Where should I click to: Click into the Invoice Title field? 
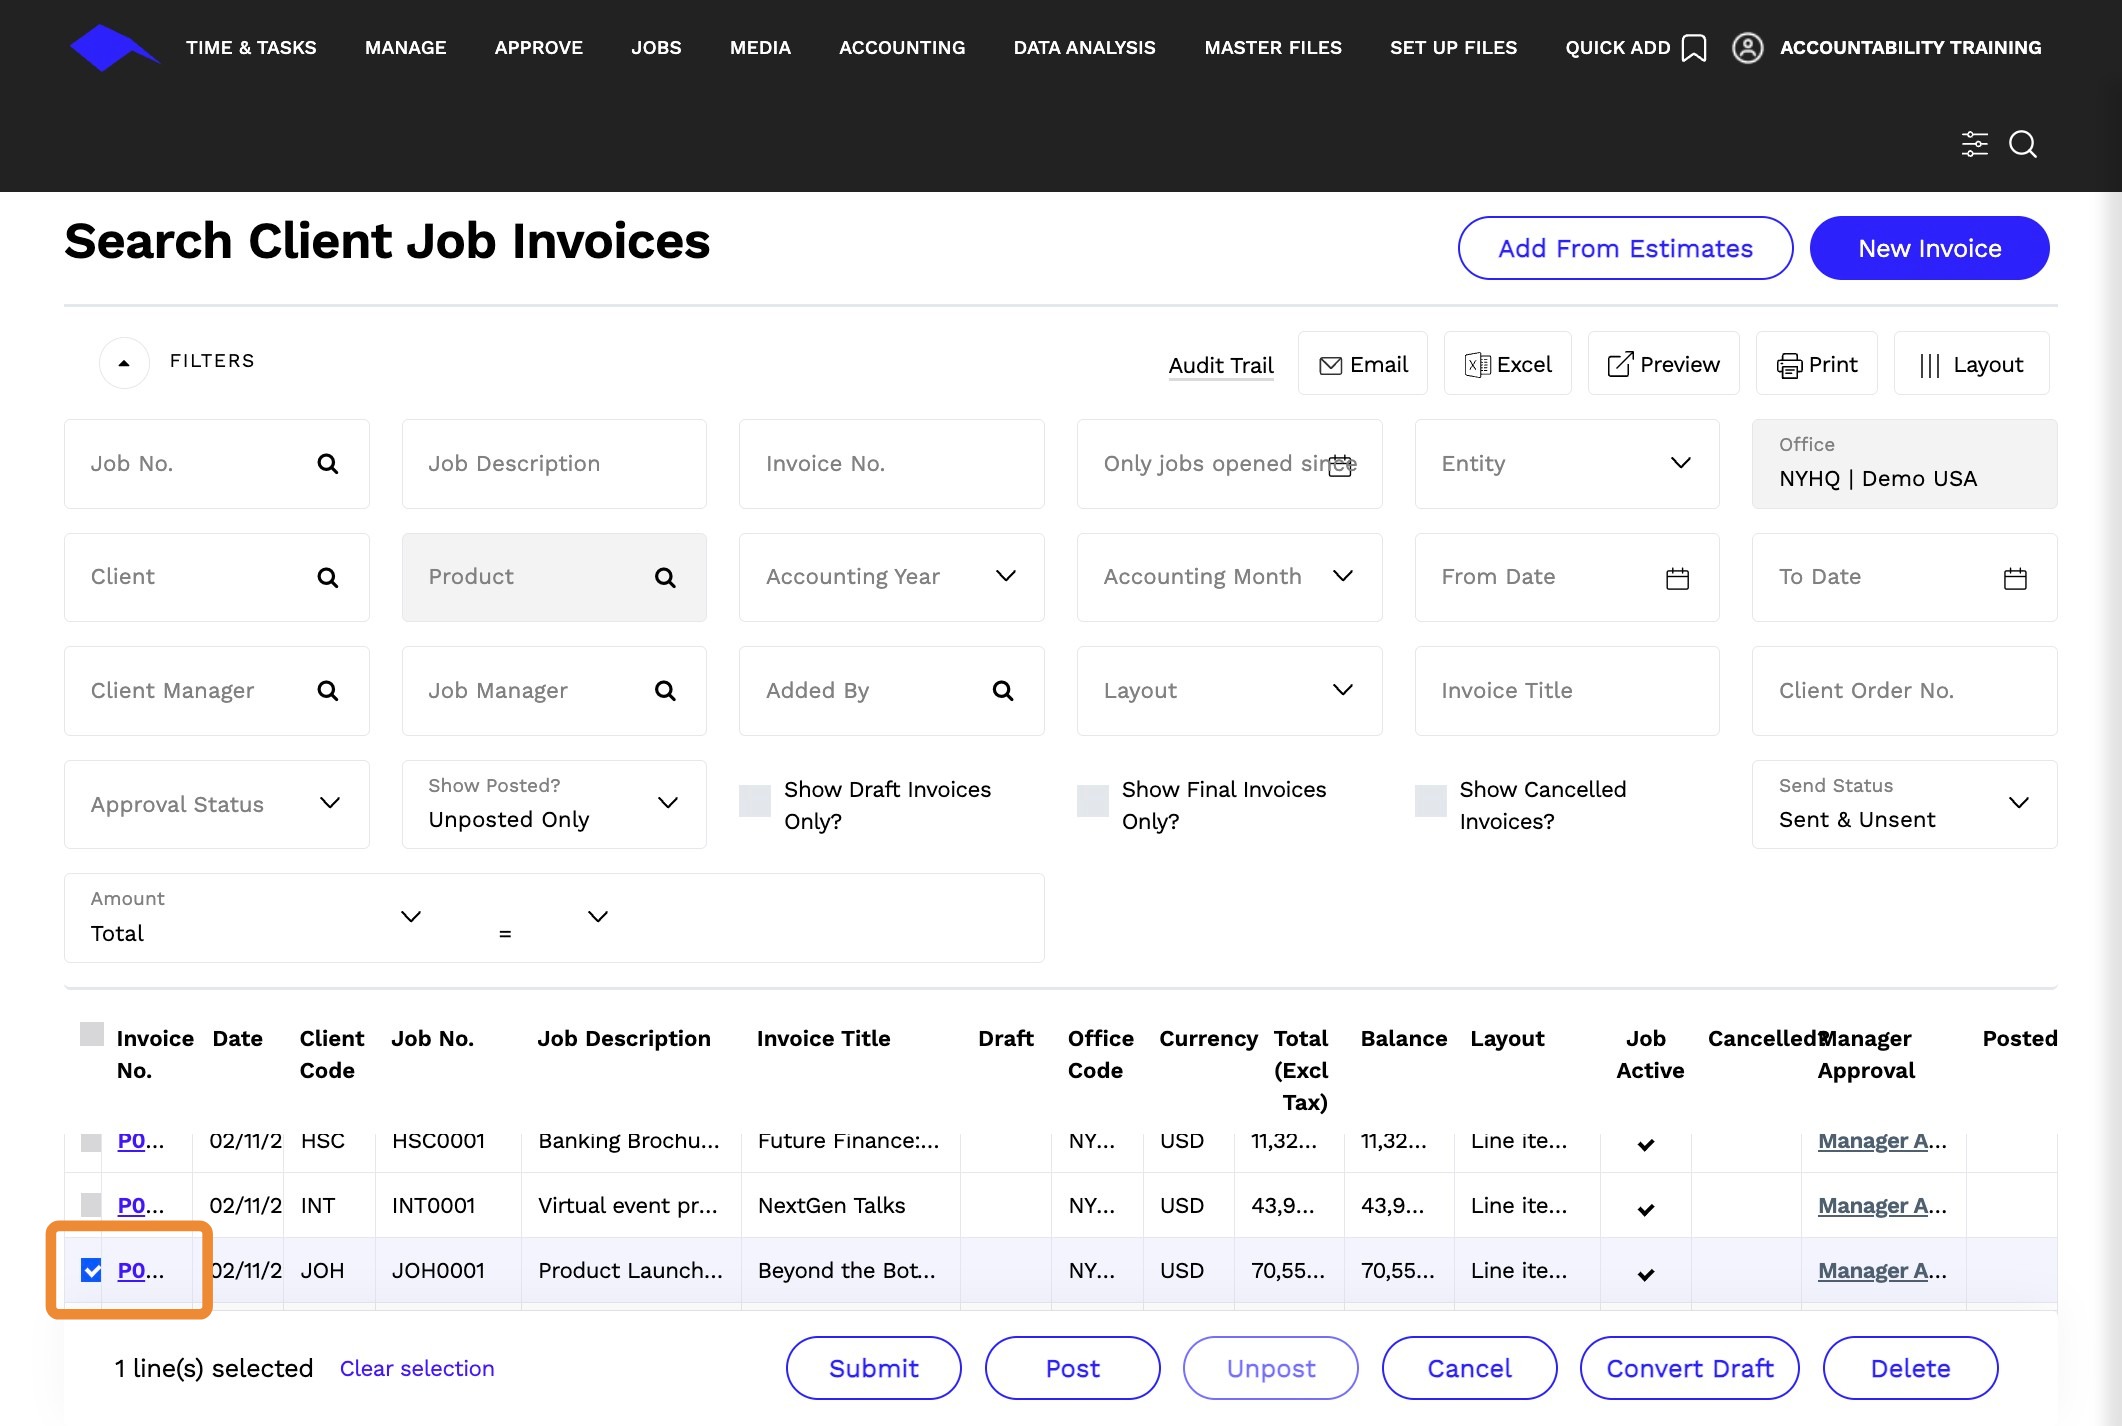pyautogui.click(x=1566, y=691)
